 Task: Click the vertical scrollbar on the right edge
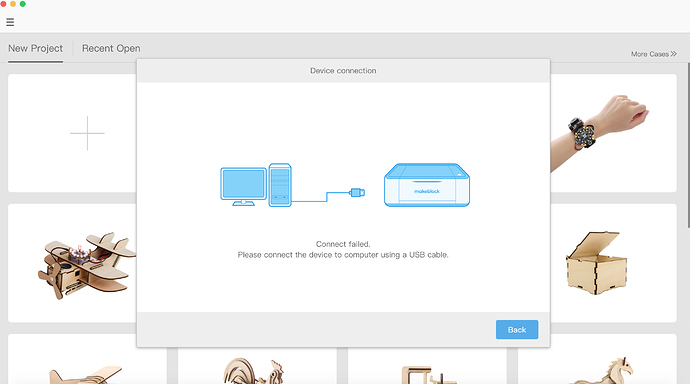click(x=688, y=145)
